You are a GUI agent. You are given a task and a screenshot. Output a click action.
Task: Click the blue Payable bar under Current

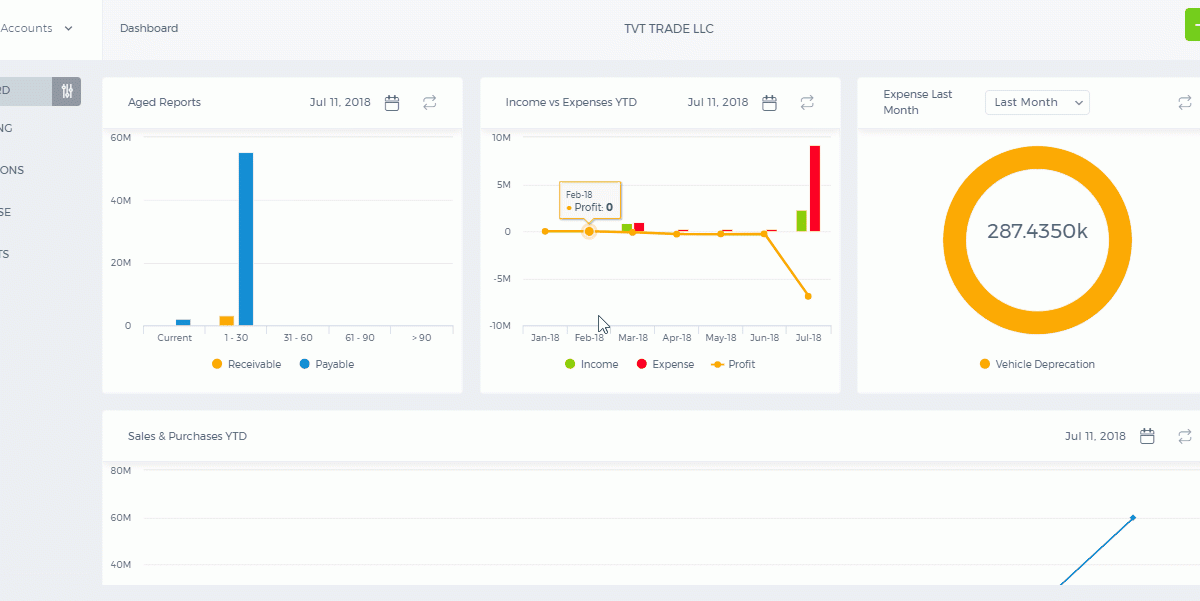click(x=183, y=323)
